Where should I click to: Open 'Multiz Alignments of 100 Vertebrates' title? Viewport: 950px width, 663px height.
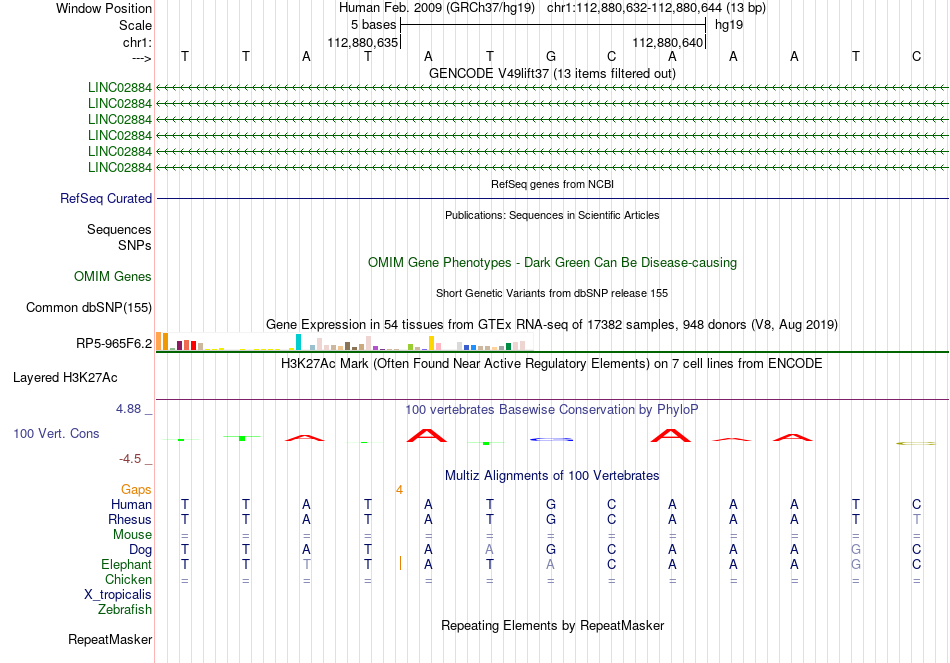pos(552,476)
